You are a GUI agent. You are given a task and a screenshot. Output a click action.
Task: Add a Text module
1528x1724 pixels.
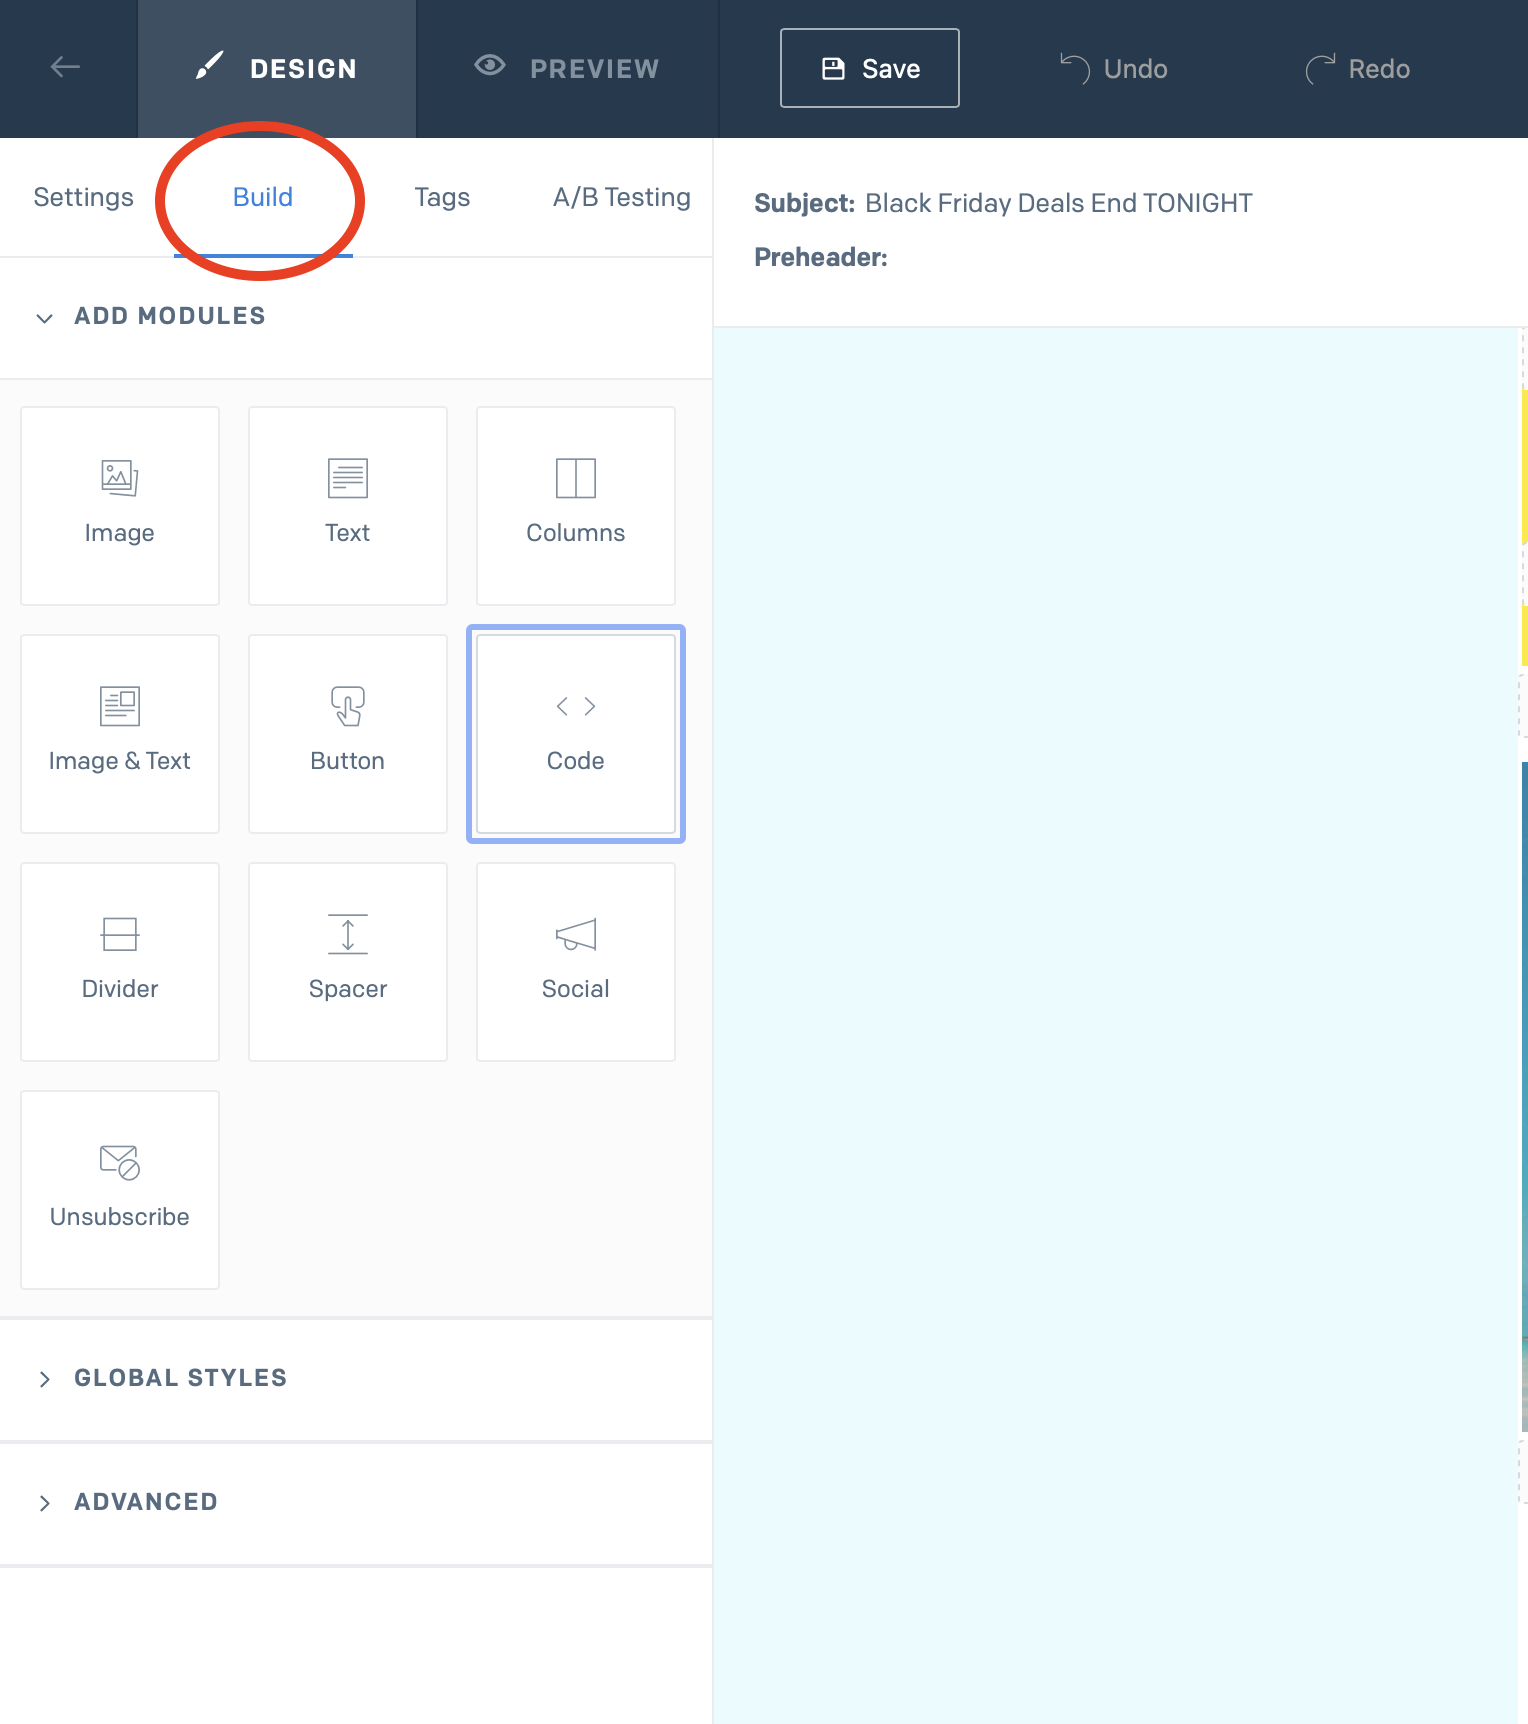pyautogui.click(x=347, y=505)
